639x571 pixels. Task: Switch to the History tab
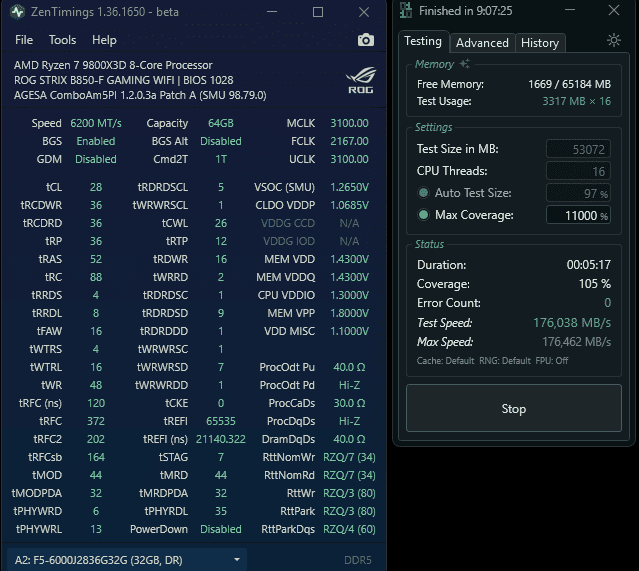[540, 43]
